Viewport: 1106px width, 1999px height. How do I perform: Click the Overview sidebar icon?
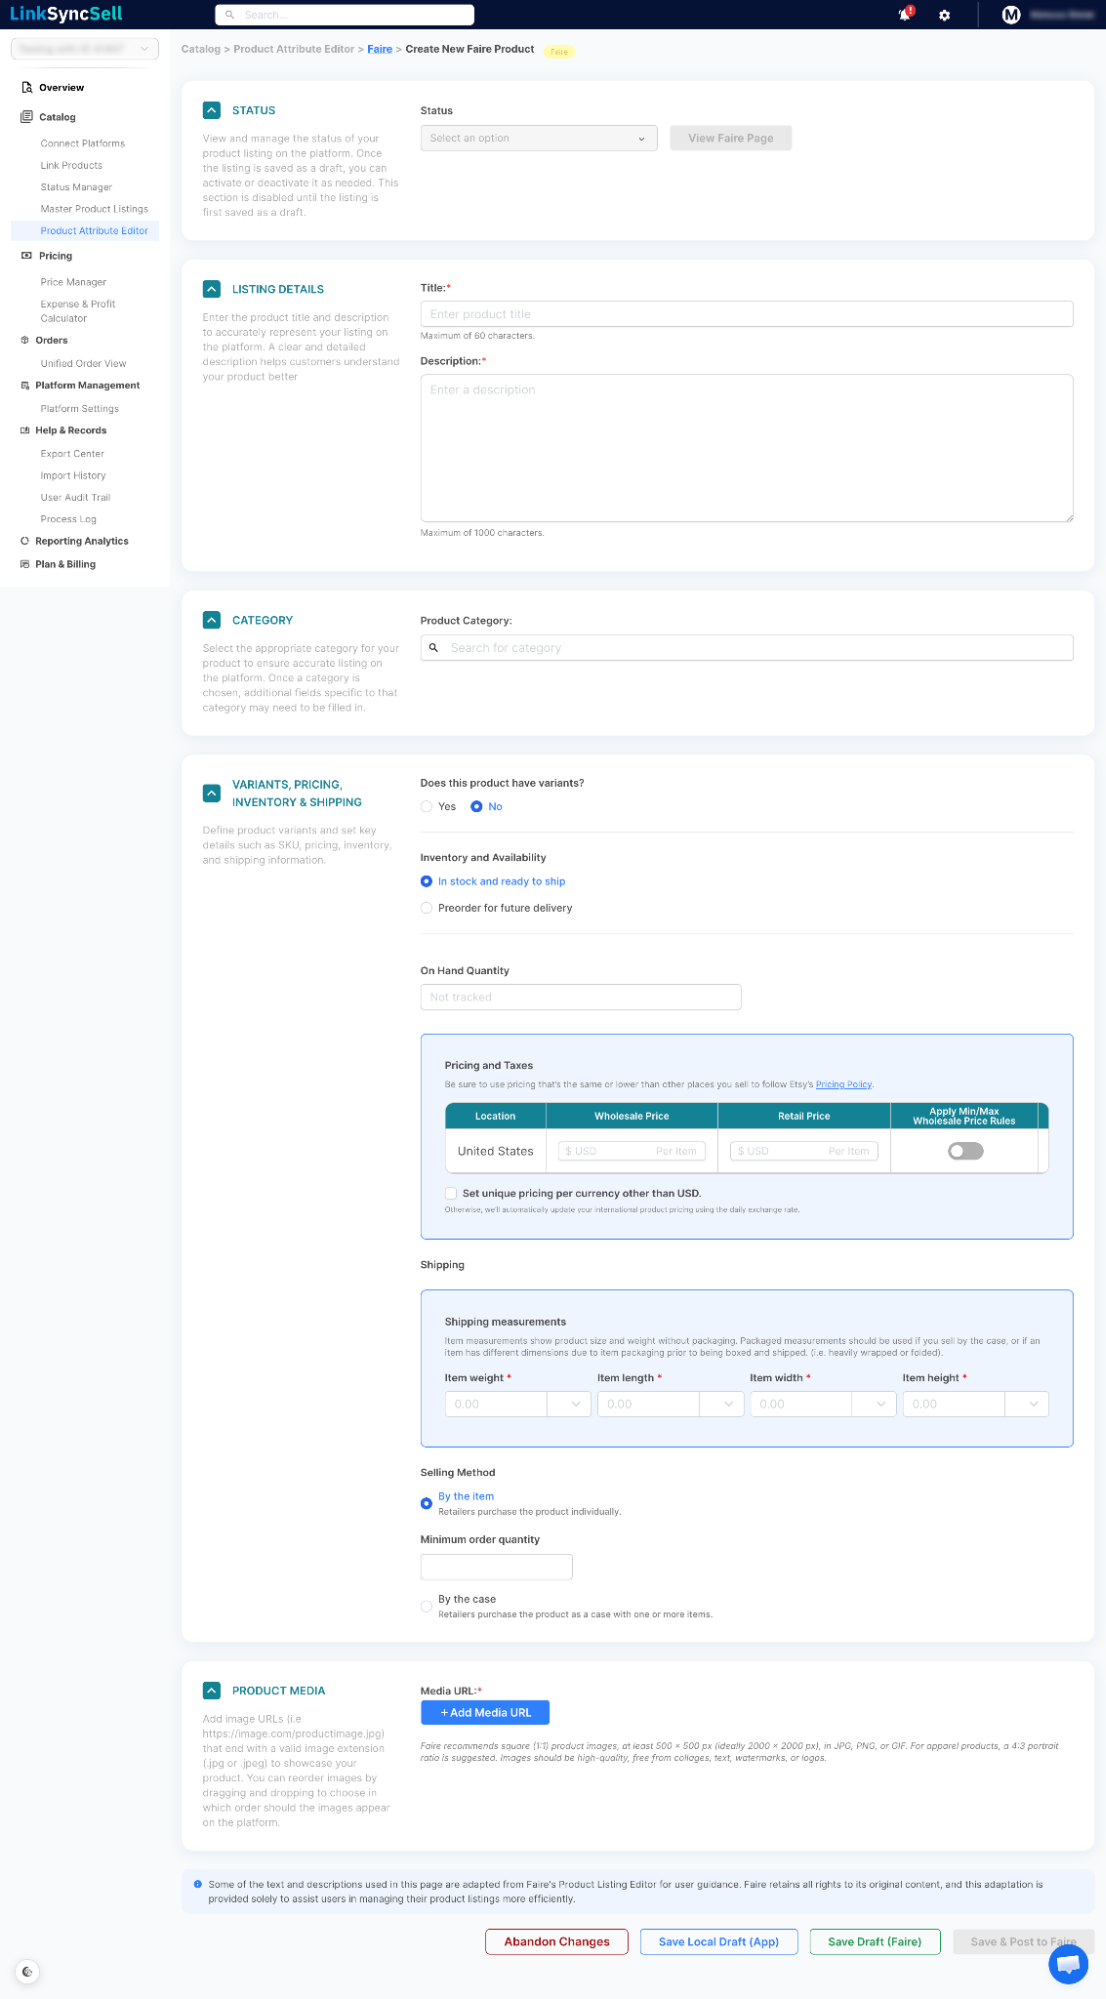(27, 87)
